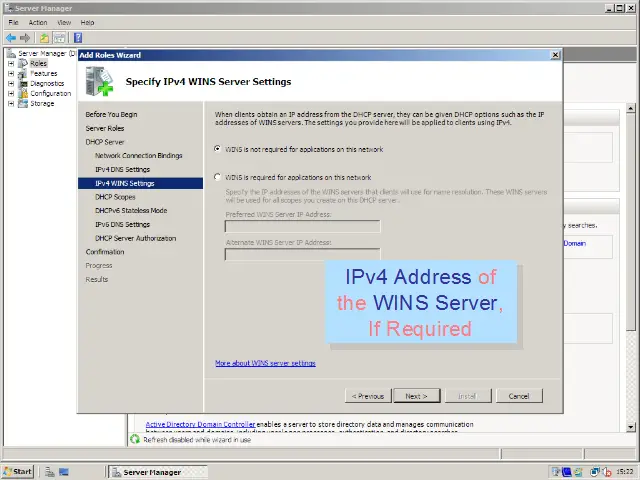
Task: Select 'WINS is not required' radio button
Action: tap(218, 149)
